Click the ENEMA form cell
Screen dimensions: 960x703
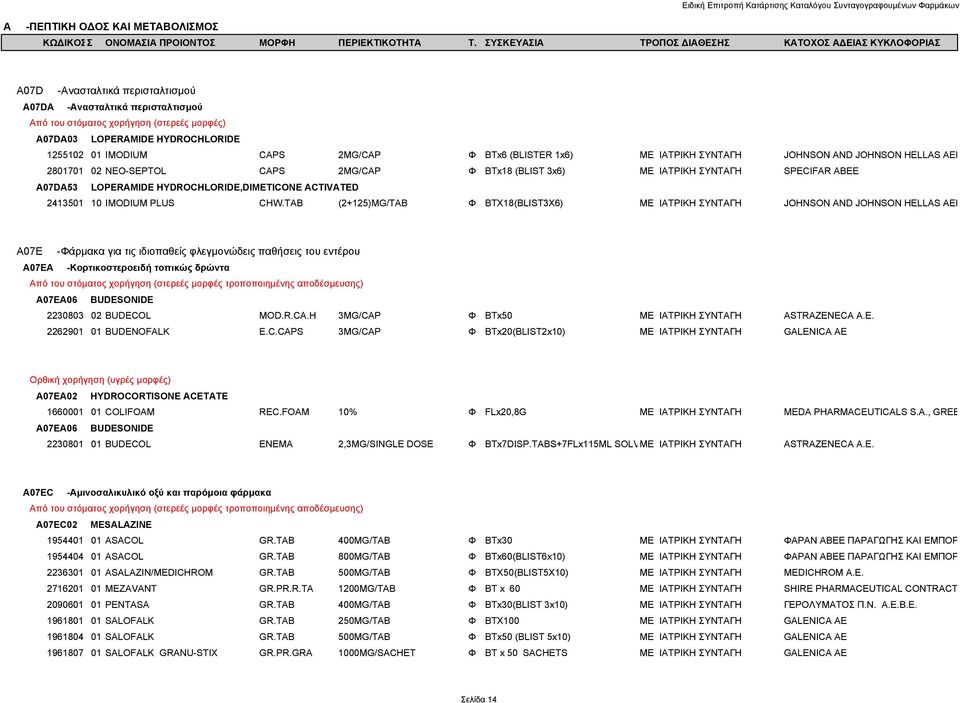click(x=276, y=444)
